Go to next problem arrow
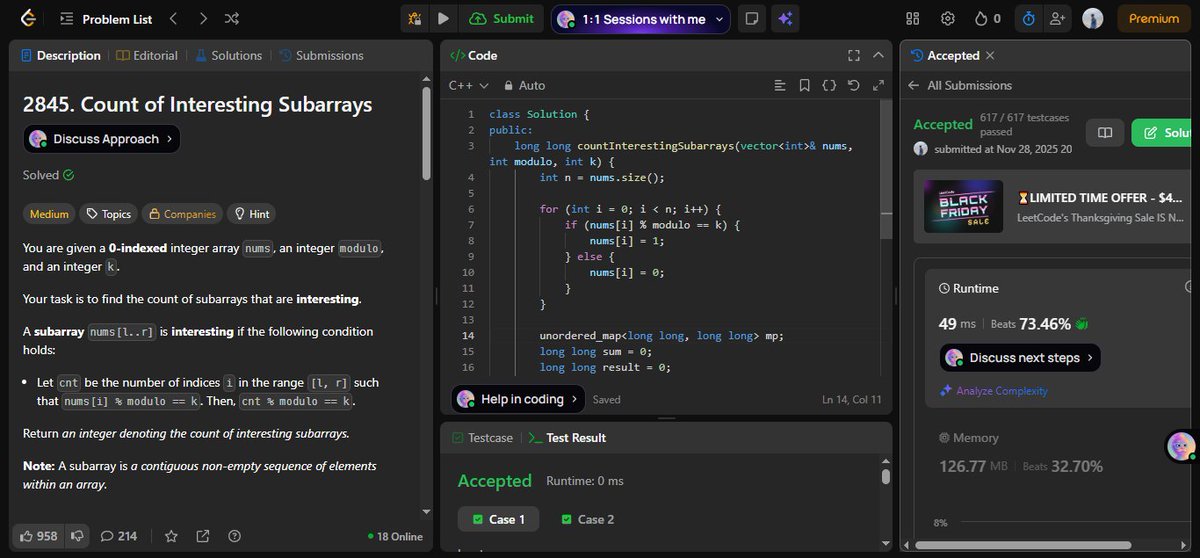This screenshot has height=558, width=1200. click(203, 18)
